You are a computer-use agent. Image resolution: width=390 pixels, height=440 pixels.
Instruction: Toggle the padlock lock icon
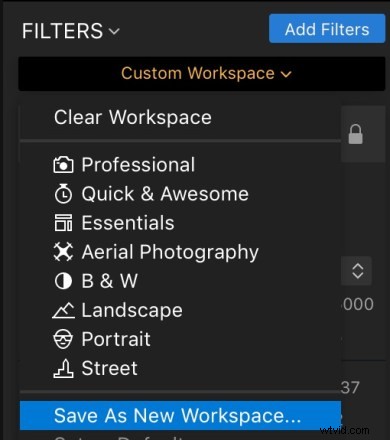click(356, 134)
